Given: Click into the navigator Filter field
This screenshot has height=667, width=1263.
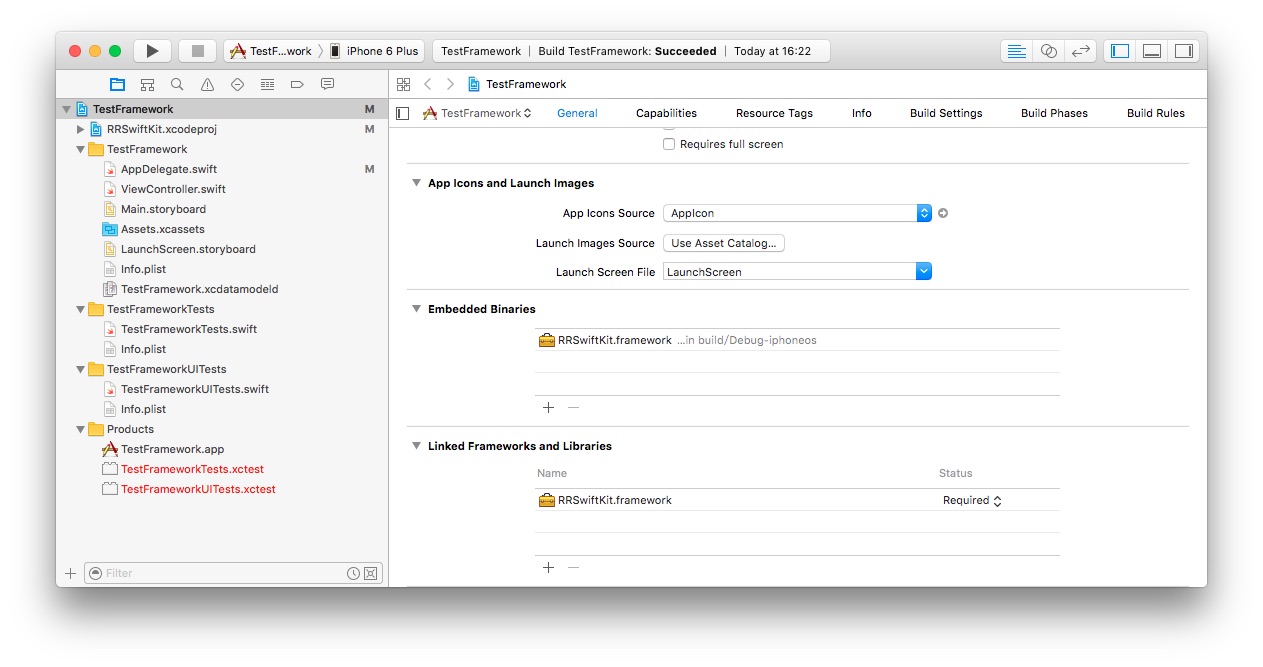Looking at the screenshot, I should tap(224, 573).
